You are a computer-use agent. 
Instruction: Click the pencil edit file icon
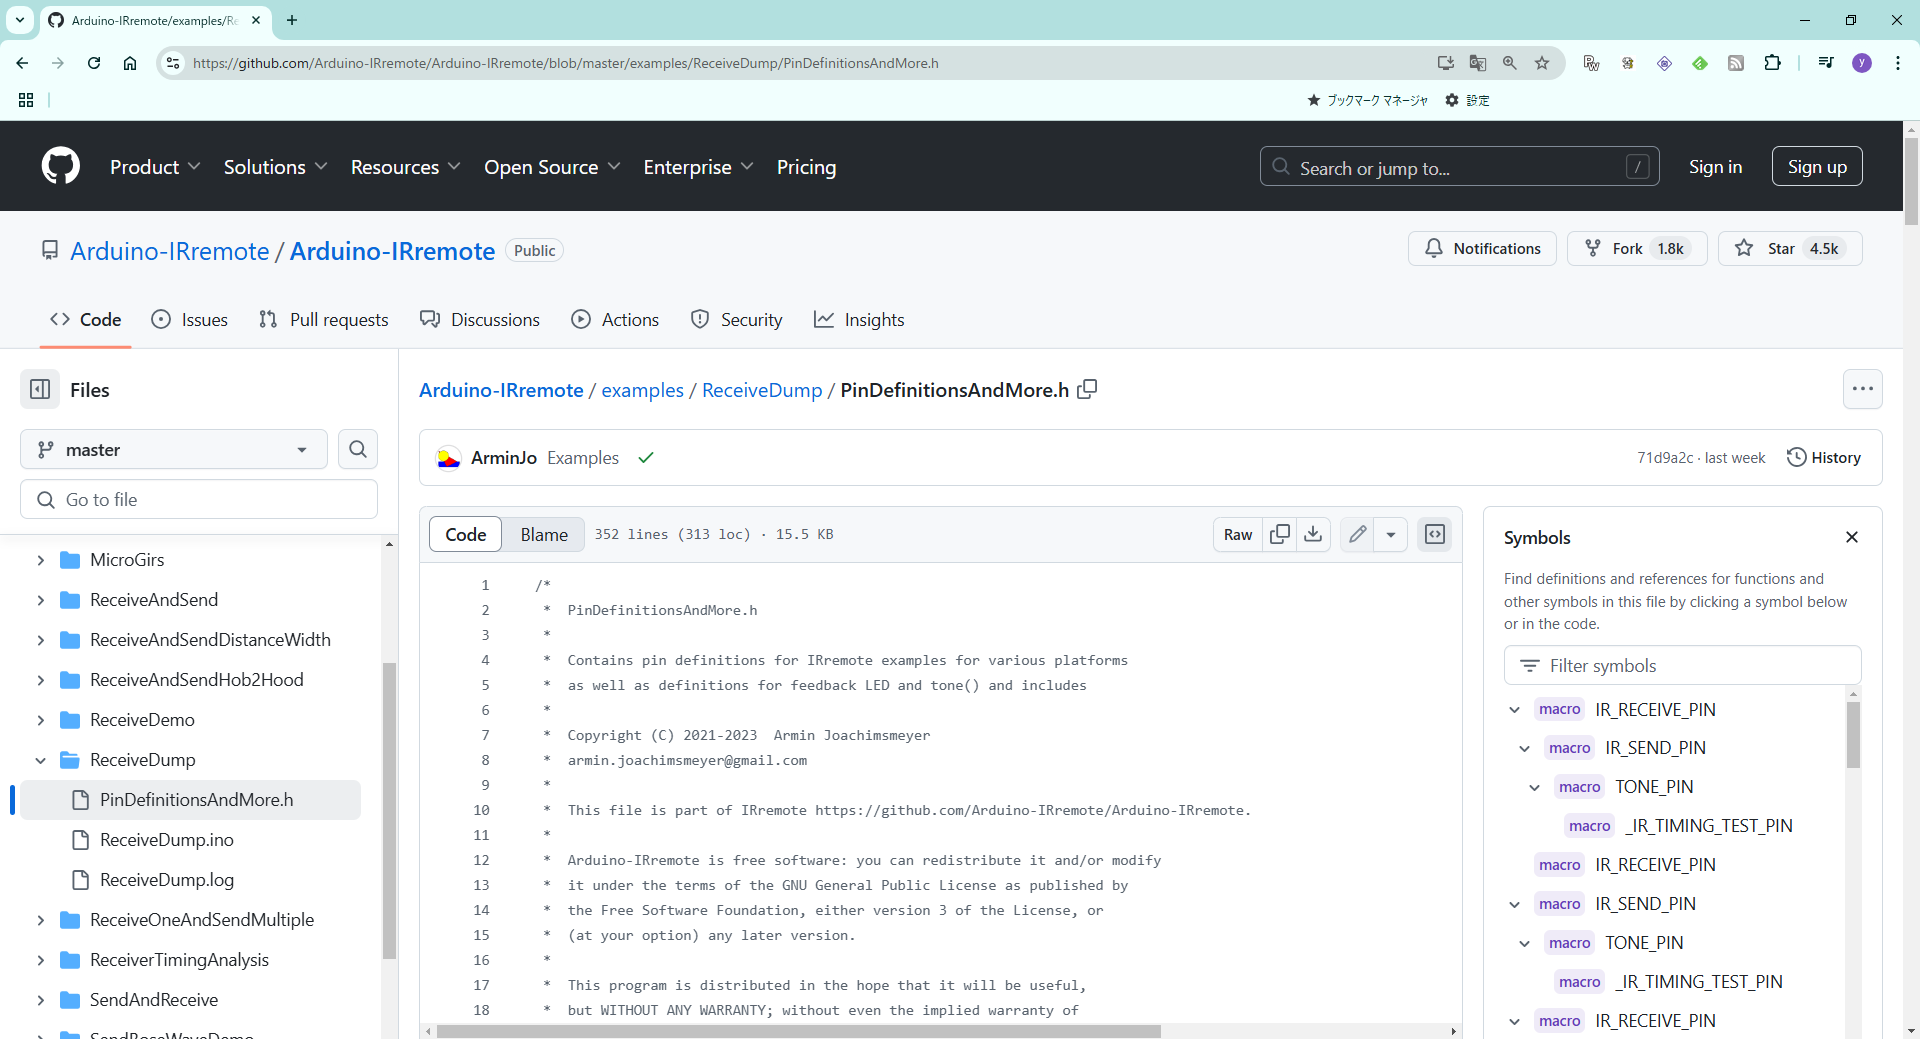pos(1357,534)
